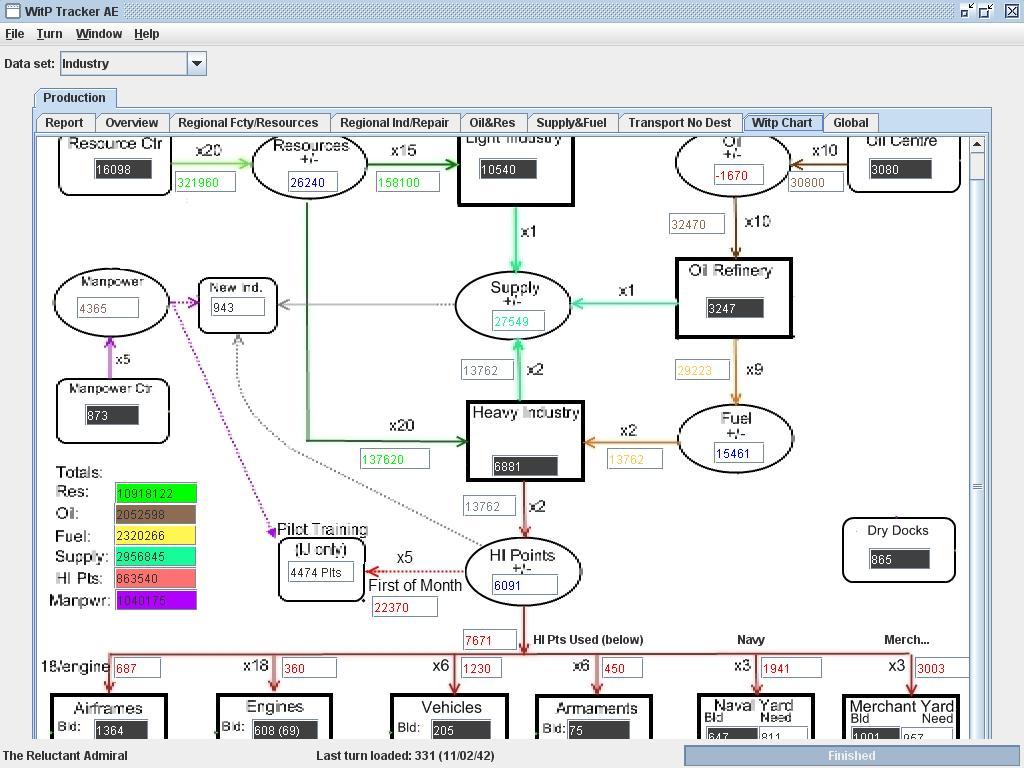The width and height of the screenshot is (1024, 768).
Task: Click the maximize window icon in title bar
Action: [x=985, y=10]
